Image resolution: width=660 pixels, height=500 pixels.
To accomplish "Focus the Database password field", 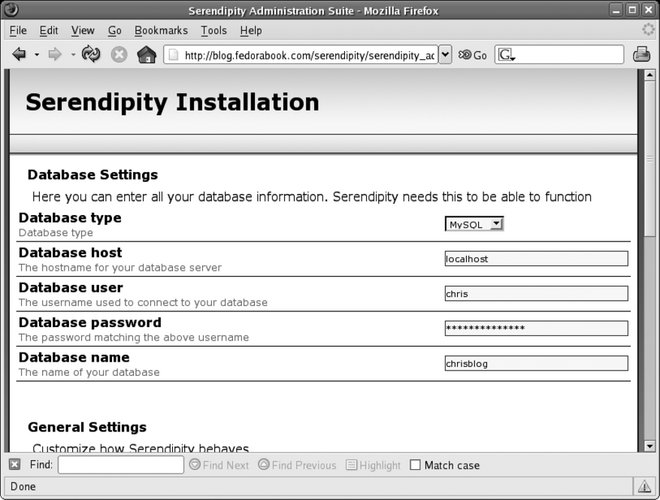I will coord(535,329).
